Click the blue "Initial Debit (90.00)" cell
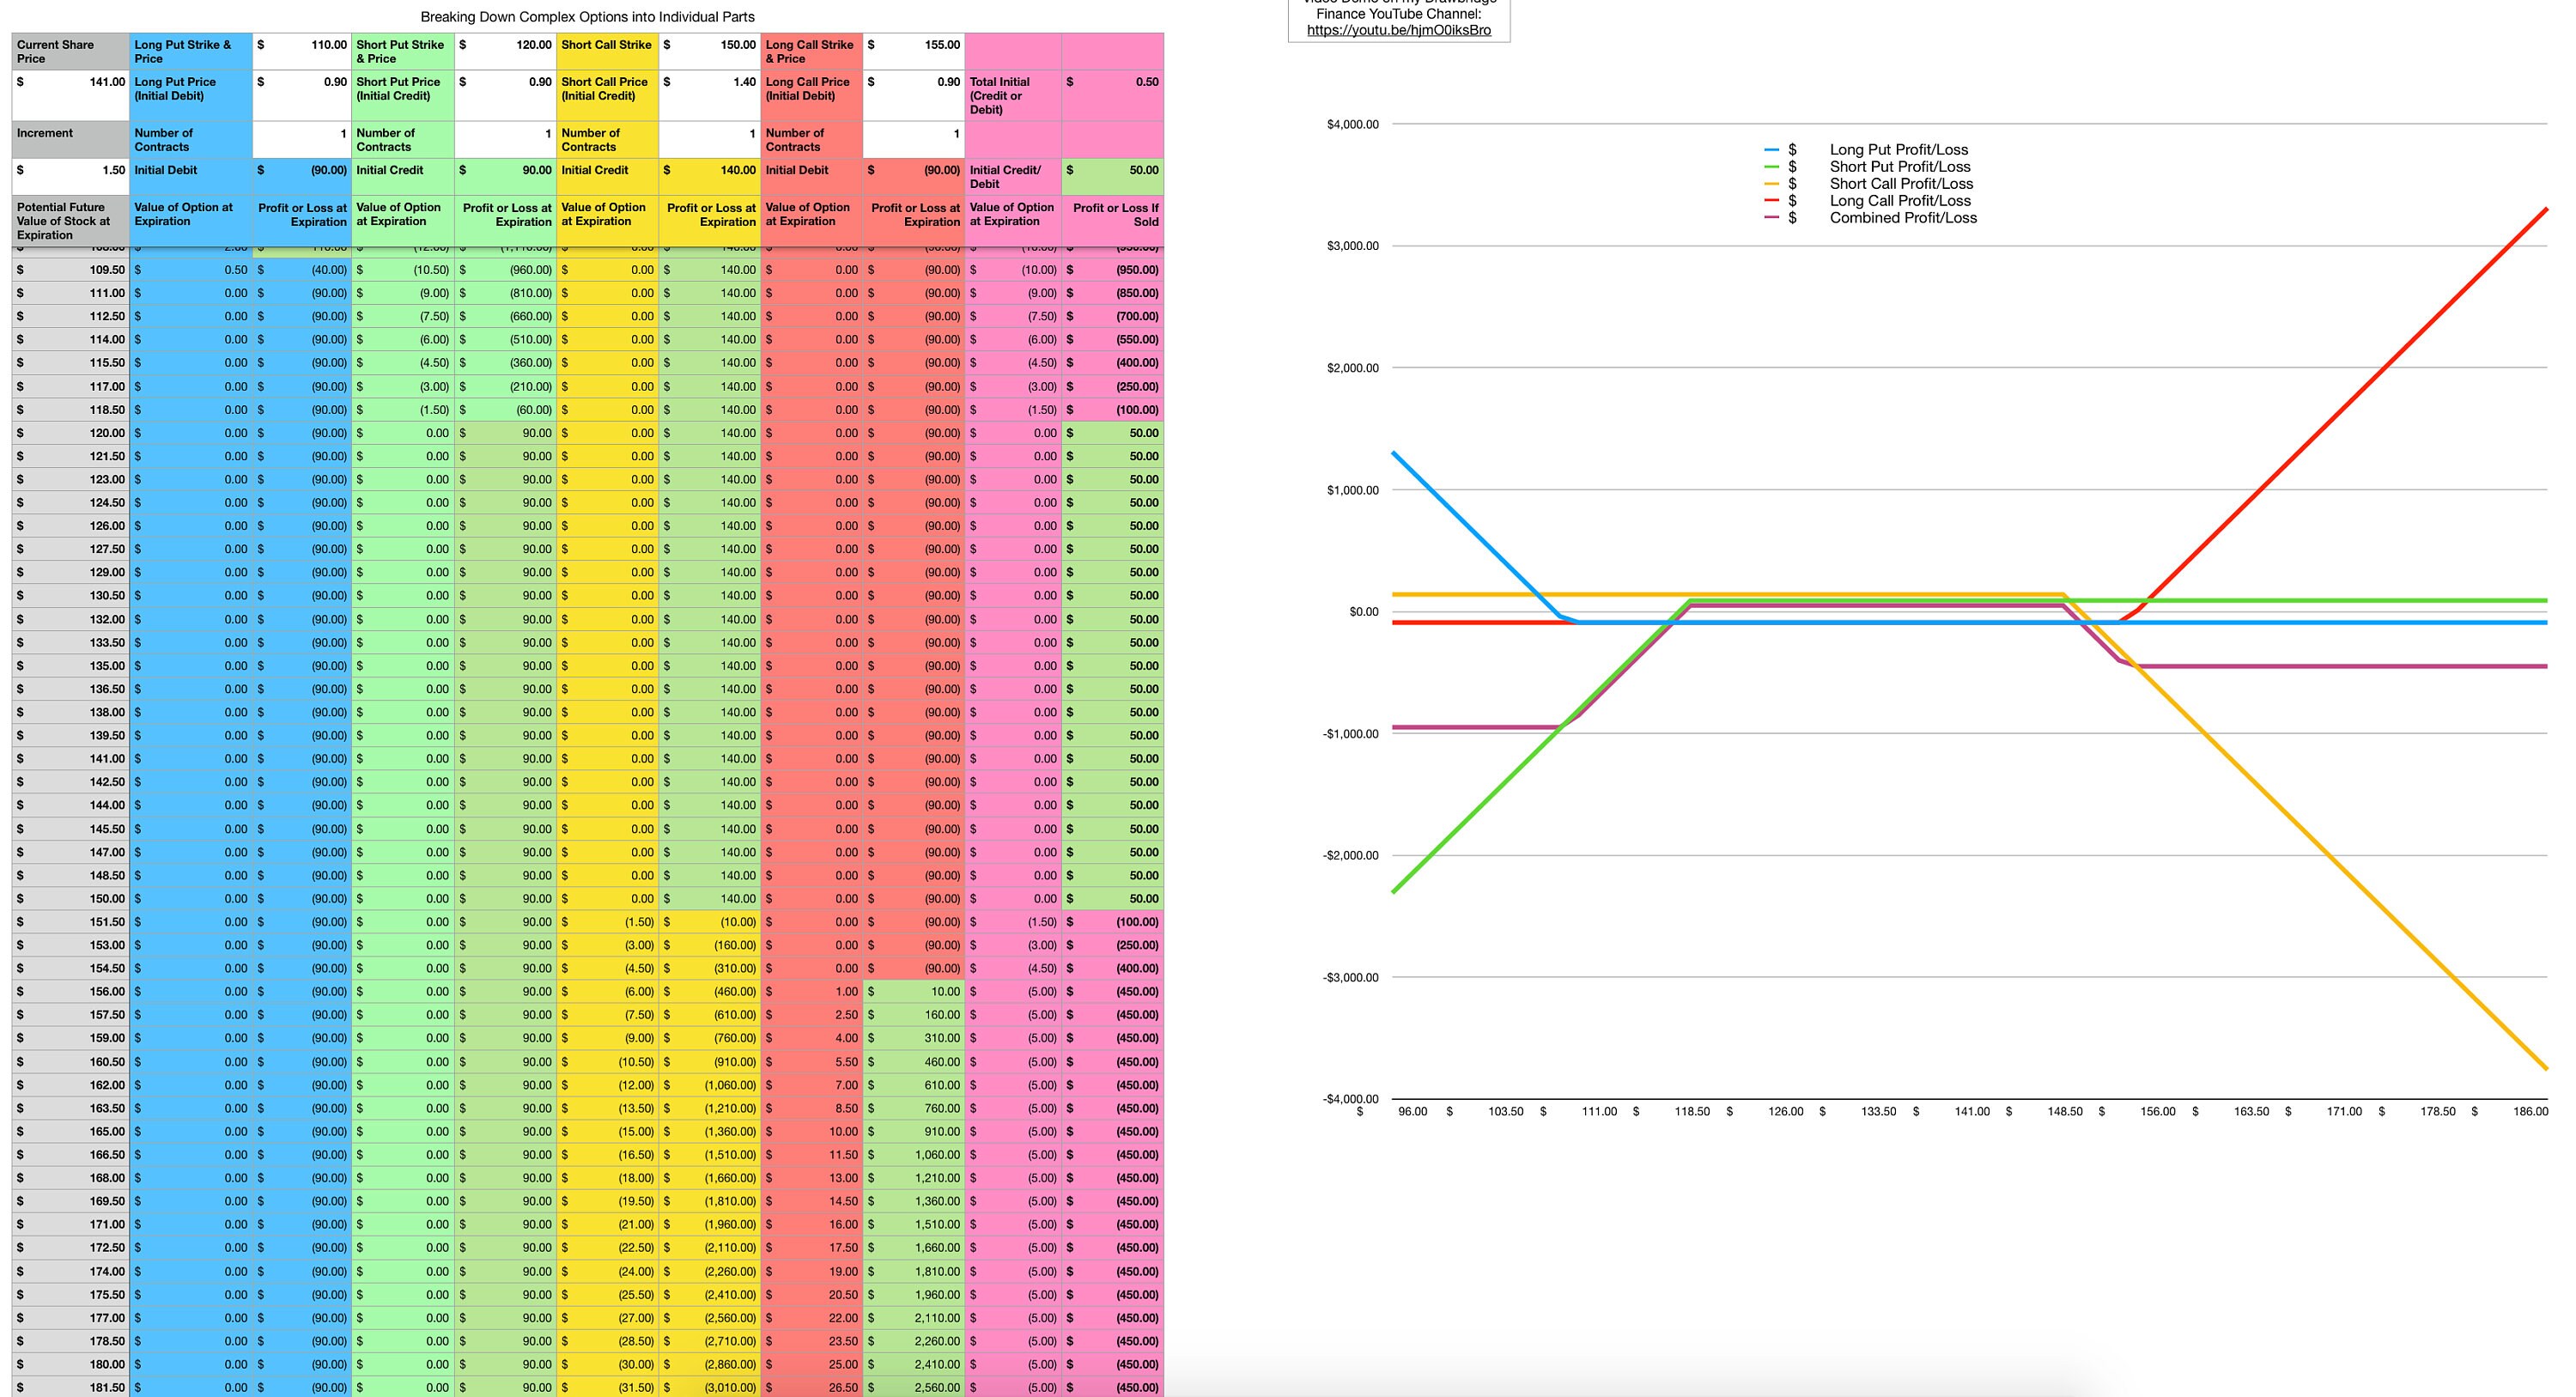The height and width of the screenshot is (1397, 2576). 300,170
